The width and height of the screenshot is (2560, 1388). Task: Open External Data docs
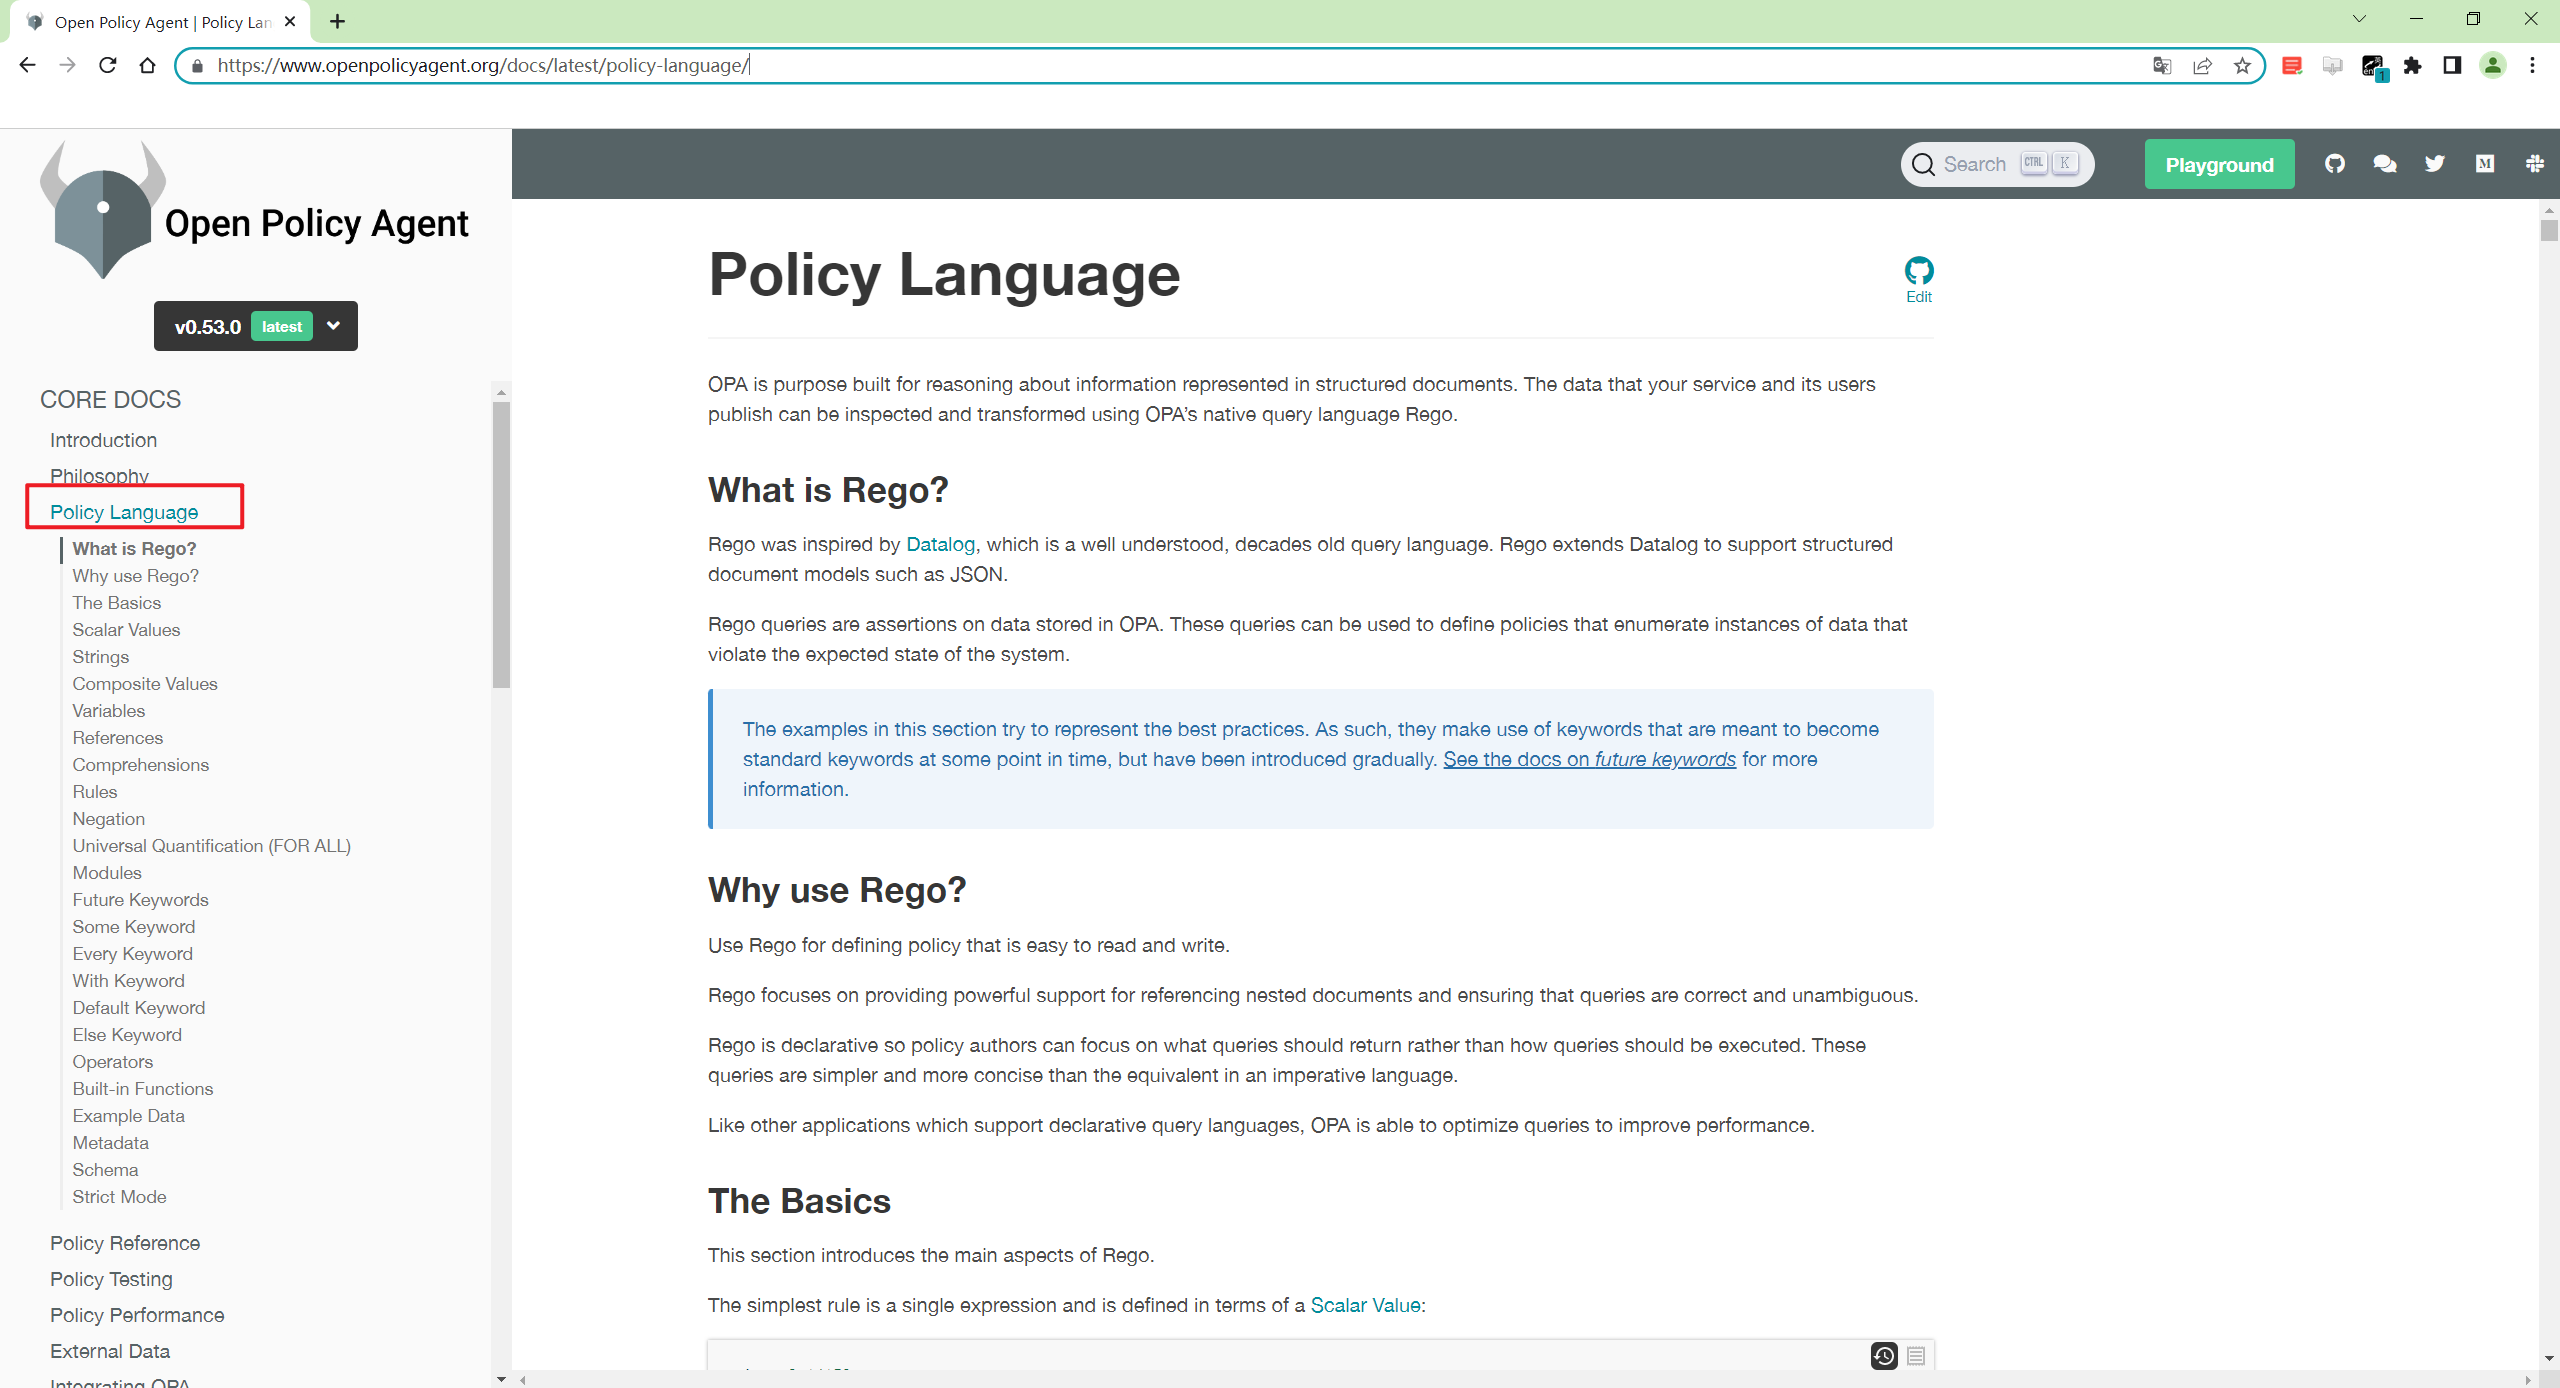[x=110, y=1351]
